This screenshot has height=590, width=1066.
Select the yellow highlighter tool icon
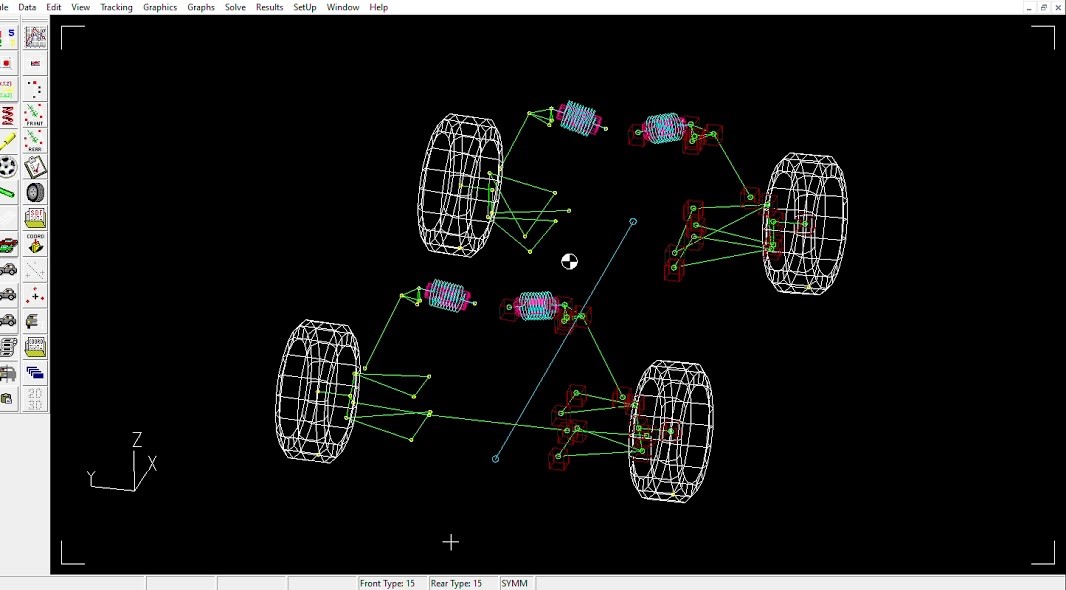click(8, 141)
